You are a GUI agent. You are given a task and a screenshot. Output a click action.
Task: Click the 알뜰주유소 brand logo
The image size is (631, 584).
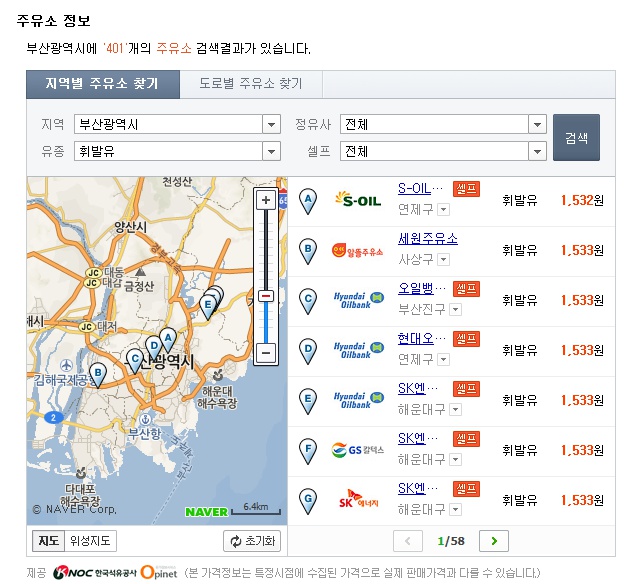click(x=357, y=250)
